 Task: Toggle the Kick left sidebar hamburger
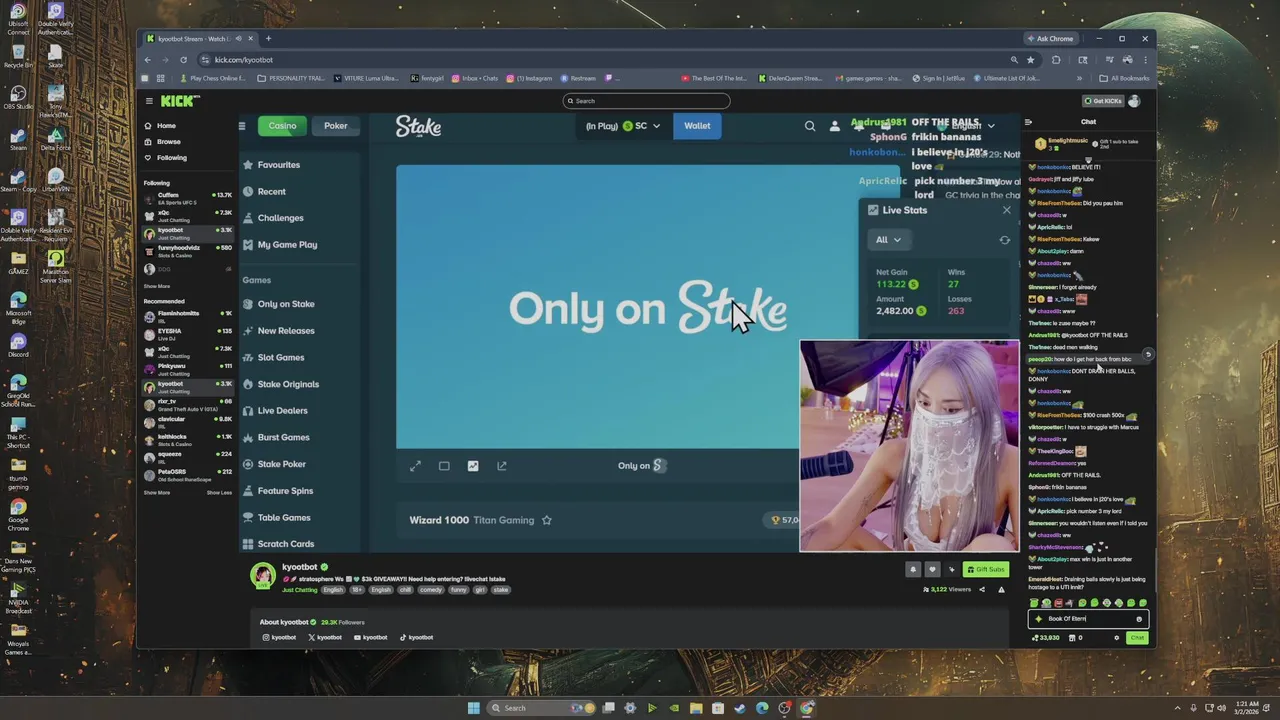point(149,101)
